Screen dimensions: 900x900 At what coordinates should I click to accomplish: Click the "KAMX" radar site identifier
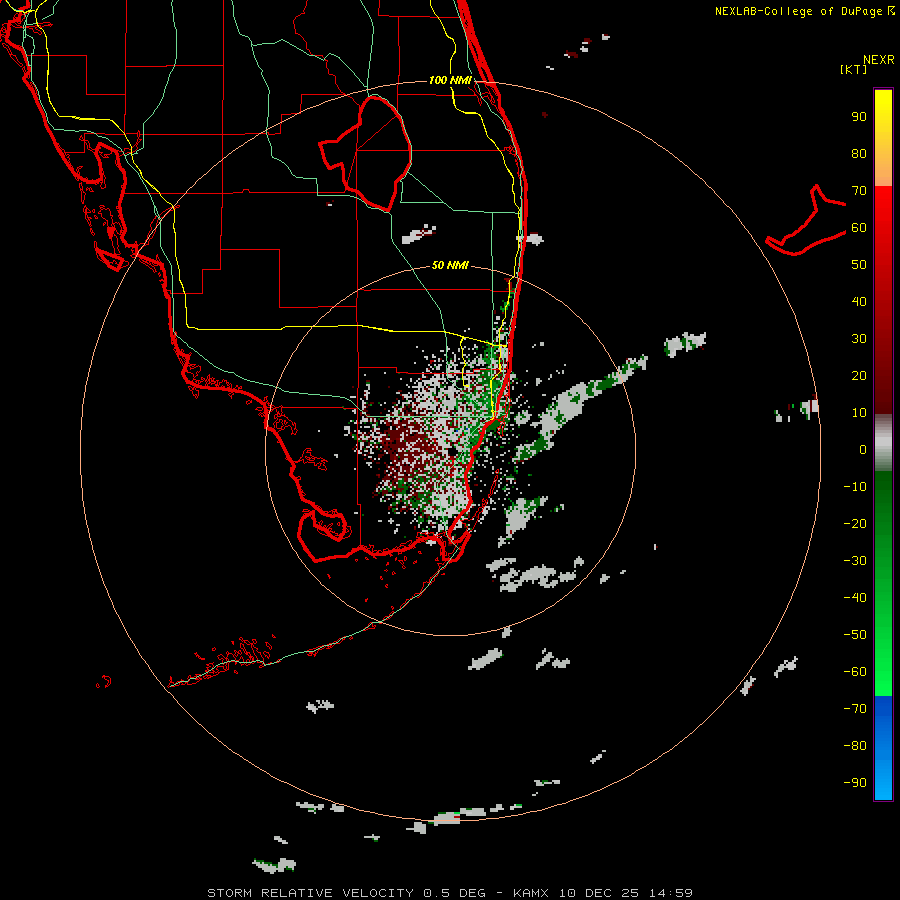coord(530,893)
